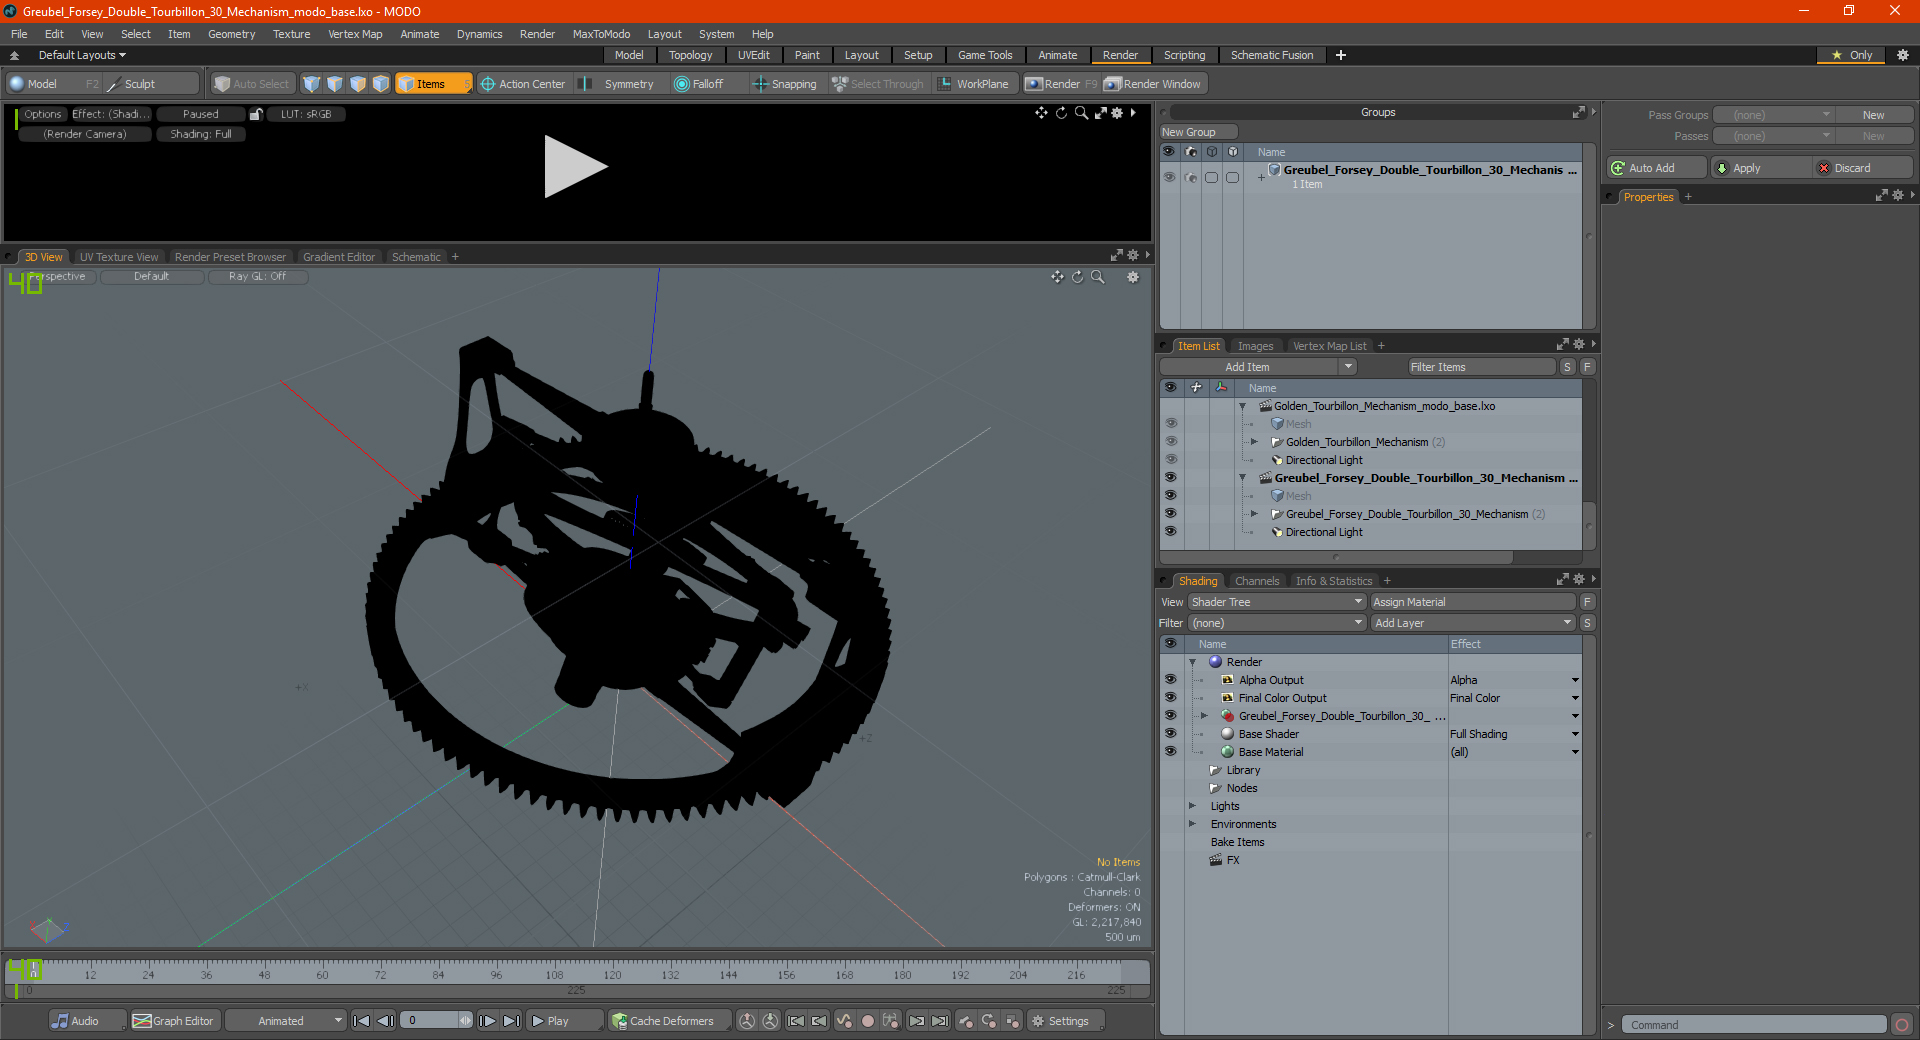This screenshot has height=1040, width=1920.
Task: Click the Edges selection mode cube icon
Action: (335, 84)
